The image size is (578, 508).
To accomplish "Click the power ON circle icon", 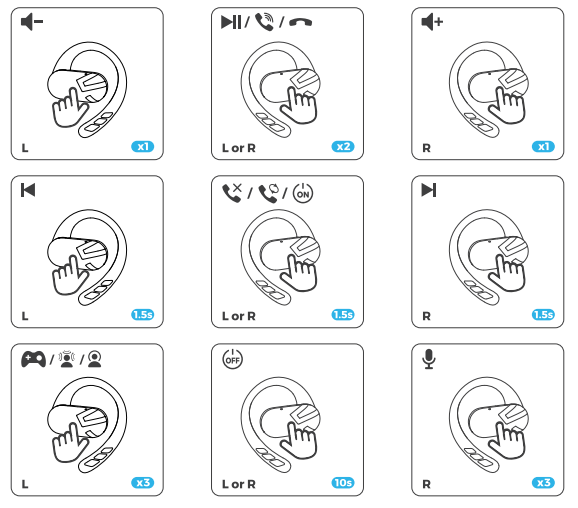I will pos(303,193).
